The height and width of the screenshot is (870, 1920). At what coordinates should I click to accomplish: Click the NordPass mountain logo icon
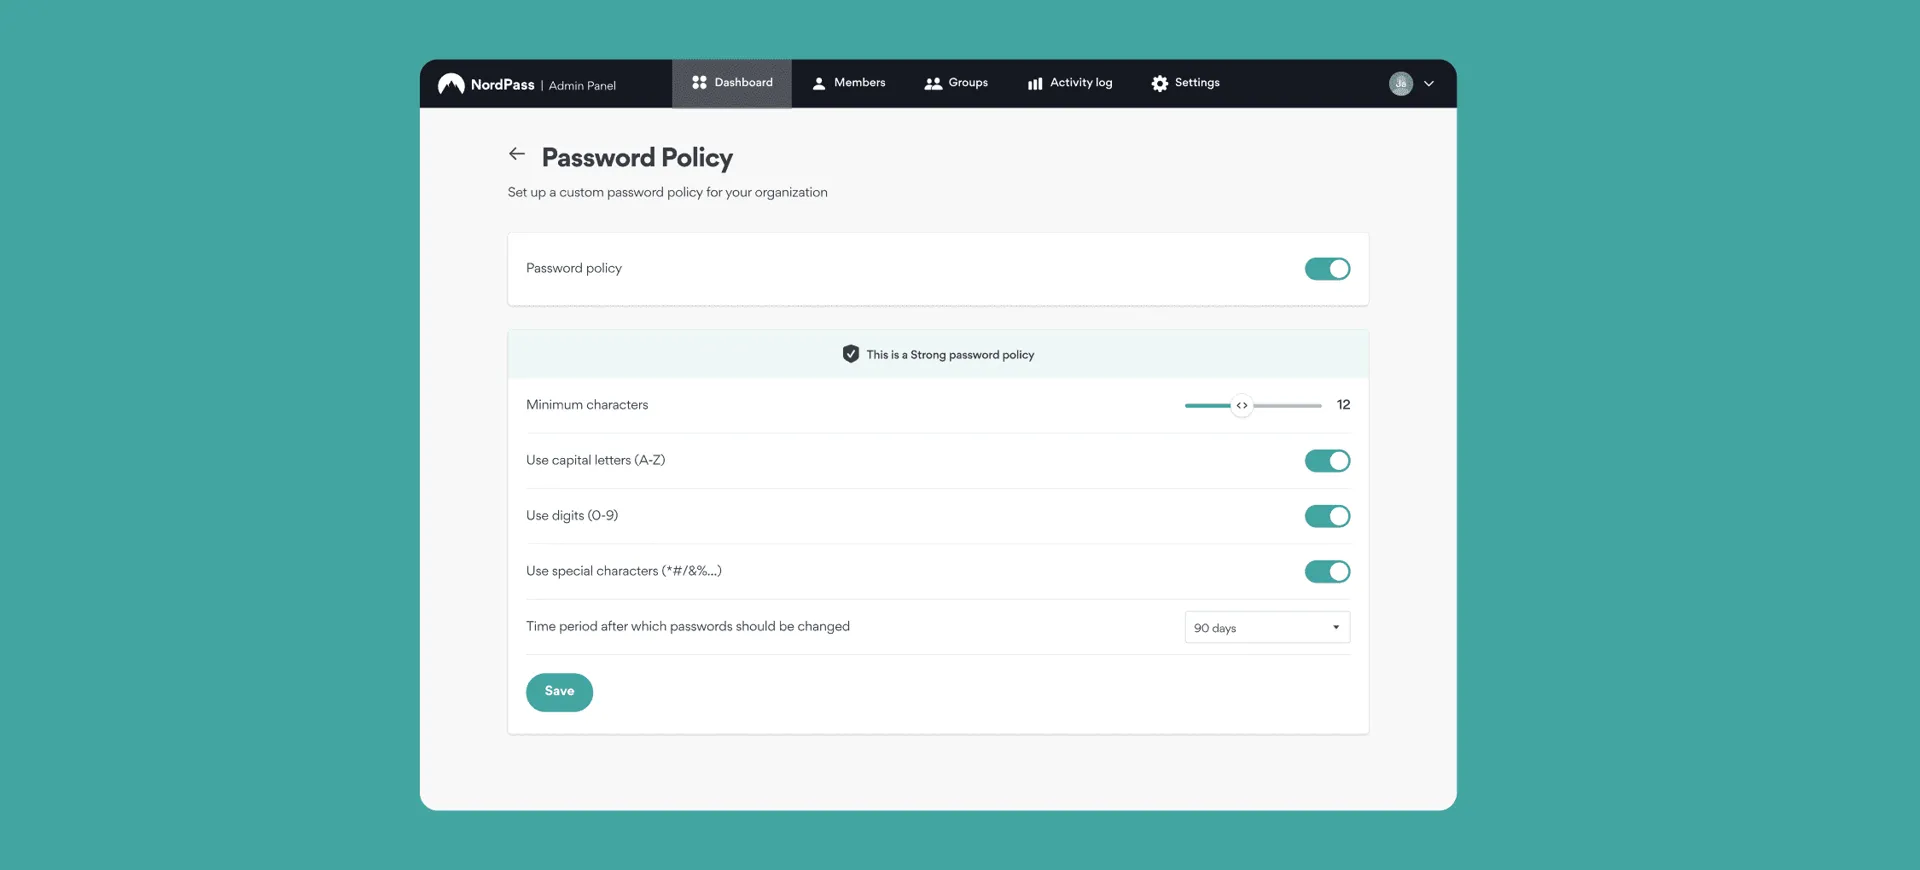coord(451,84)
